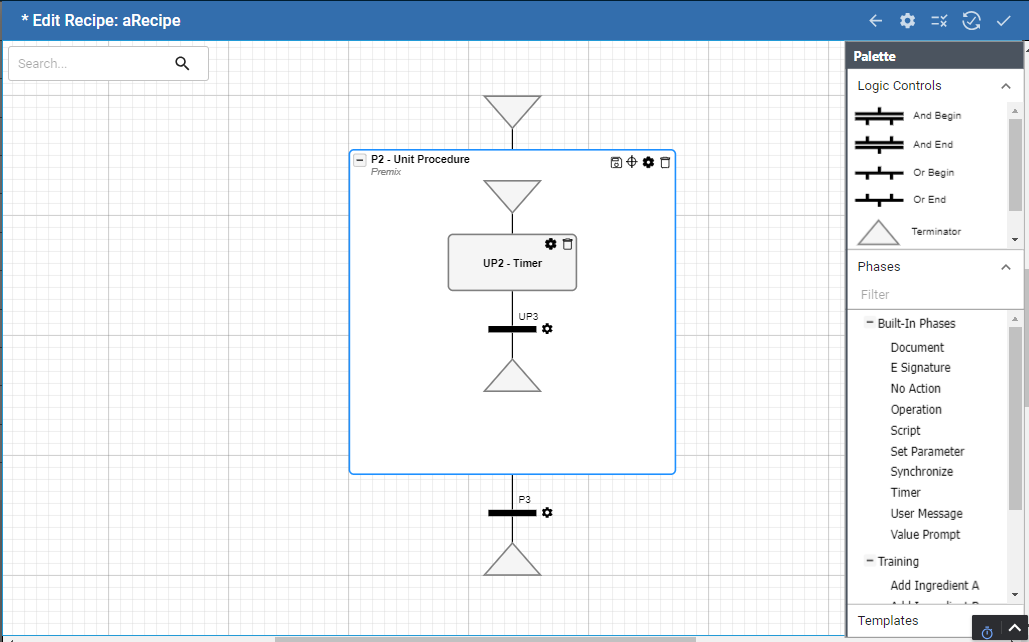Screen dimensions: 1029x642
Task: Collapse the P2 Unit Procedure box
Action: pos(360,160)
